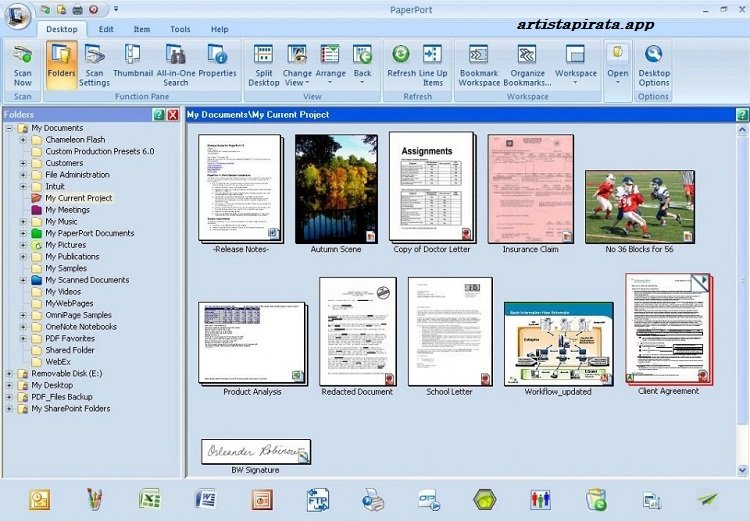750x521 pixels.
Task: Open All-in-One Search
Action: [176, 66]
